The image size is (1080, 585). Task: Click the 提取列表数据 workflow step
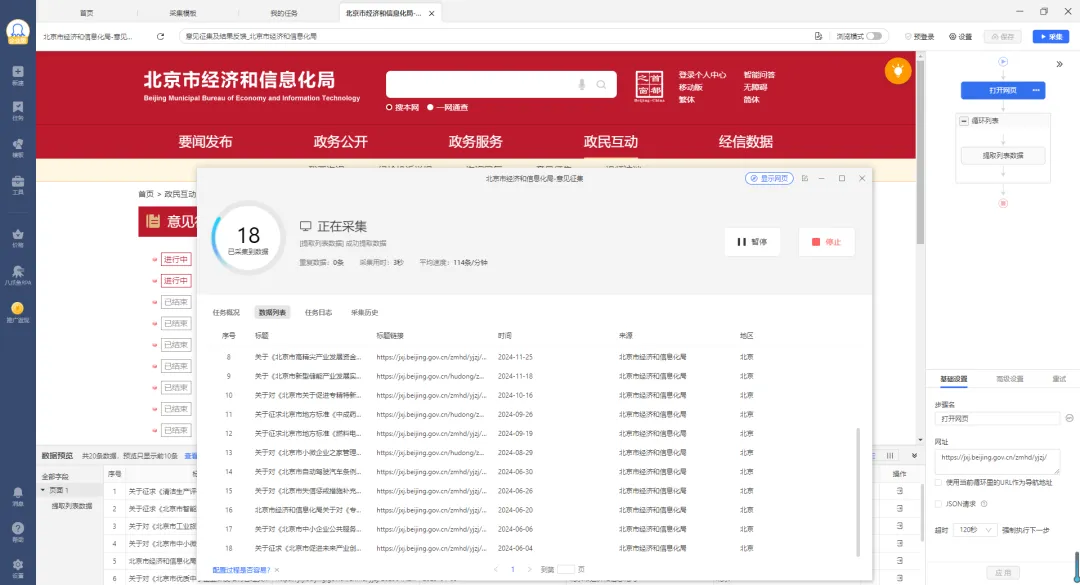(x=1003, y=156)
